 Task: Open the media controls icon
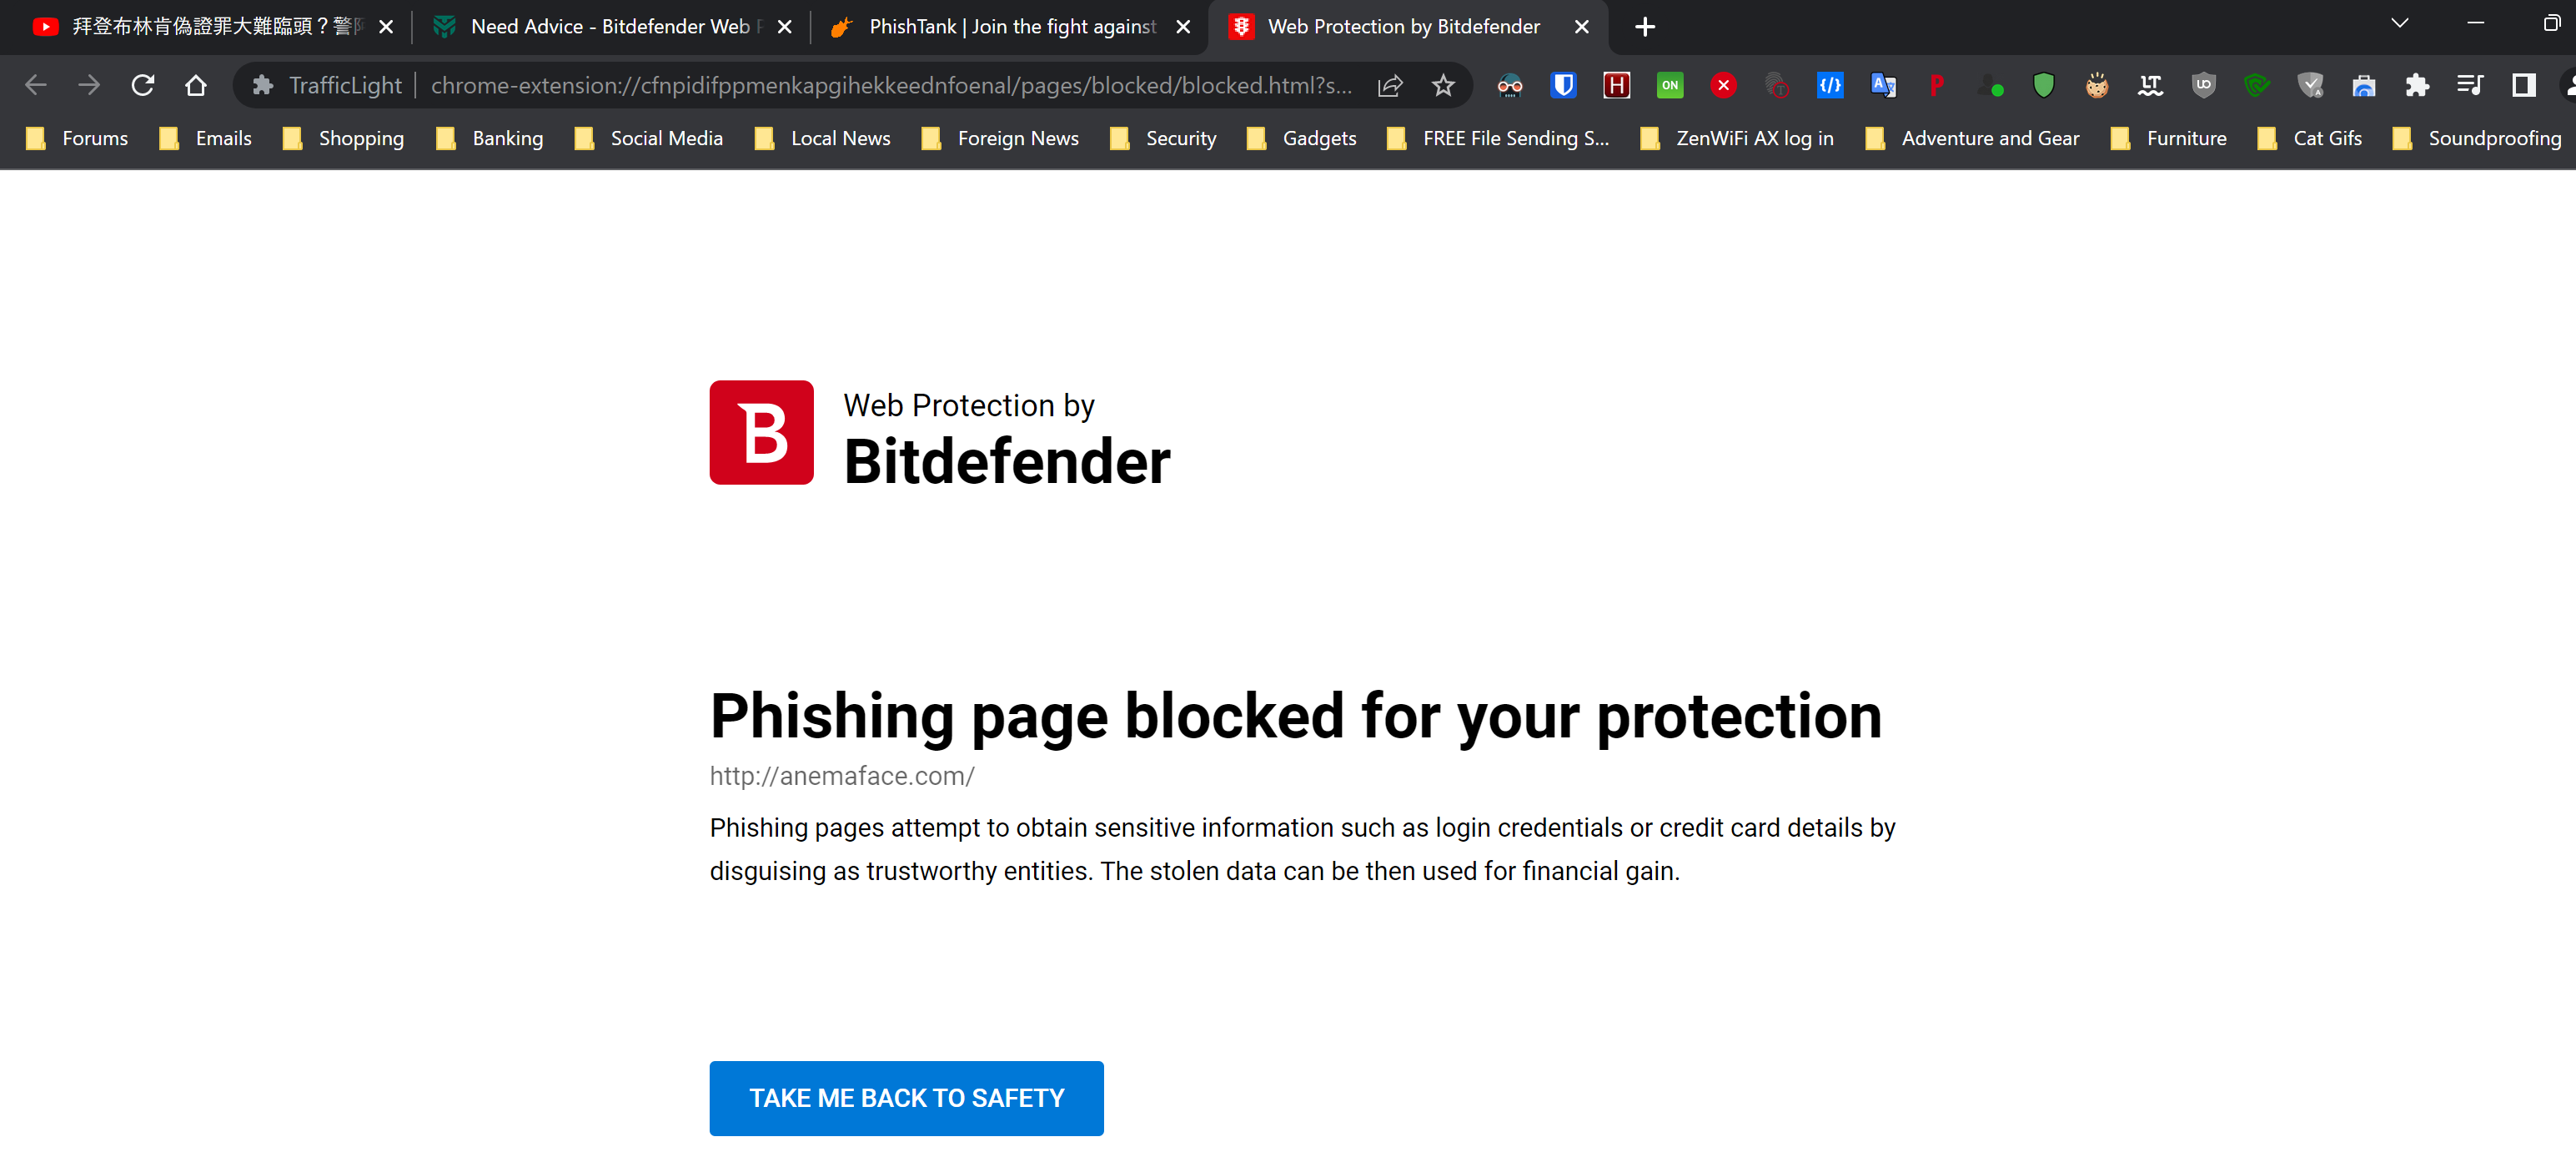point(2470,85)
